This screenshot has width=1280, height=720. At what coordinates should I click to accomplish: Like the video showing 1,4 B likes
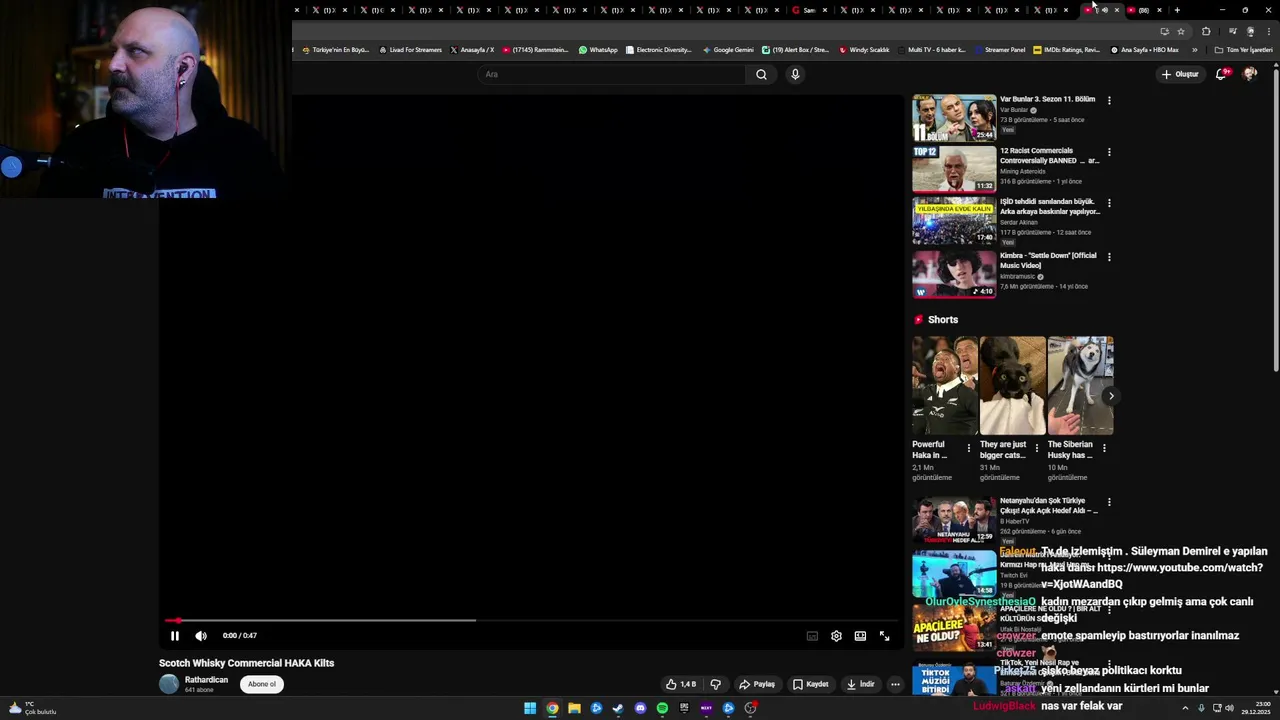click(x=681, y=684)
